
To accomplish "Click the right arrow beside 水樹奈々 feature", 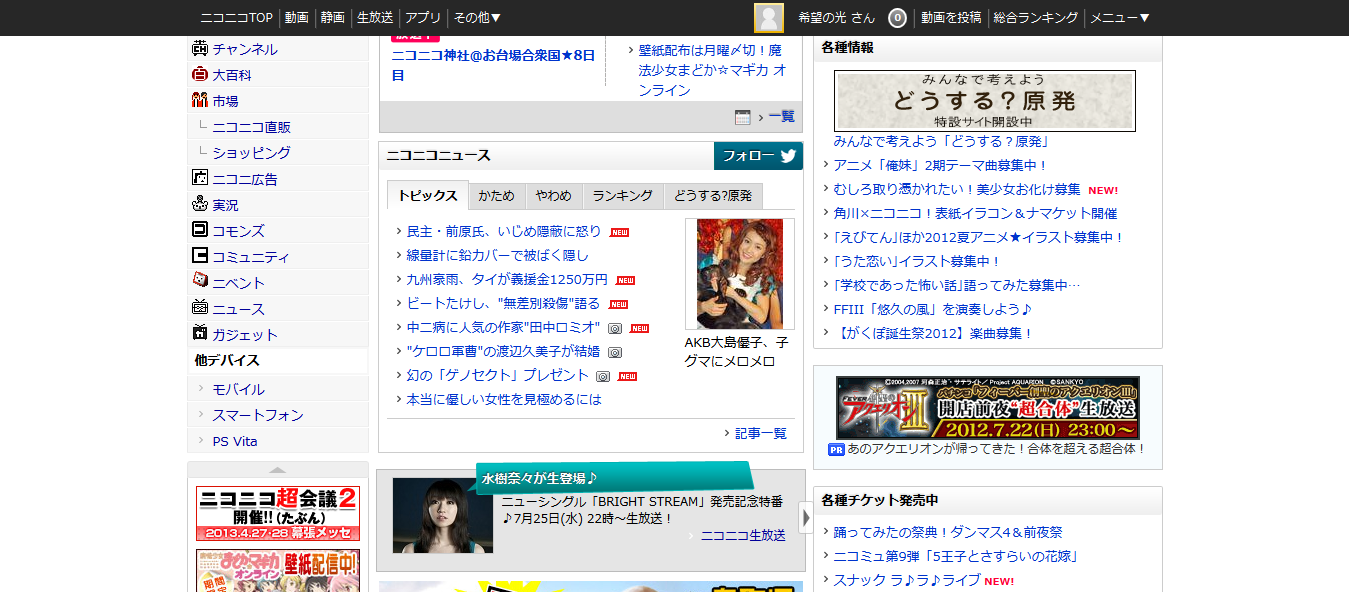I will click(x=805, y=517).
